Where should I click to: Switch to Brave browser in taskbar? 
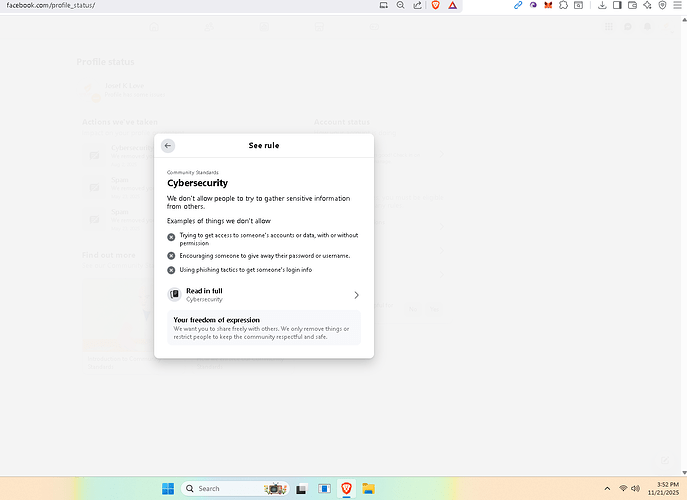click(x=347, y=488)
